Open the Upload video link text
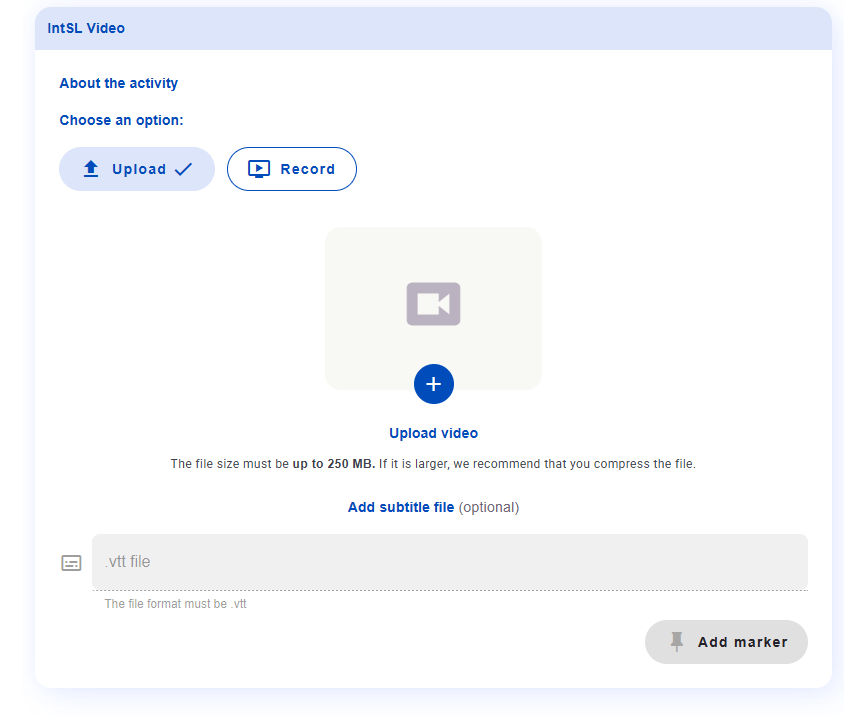Viewport: 862px width, 717px height. (434, 433)
